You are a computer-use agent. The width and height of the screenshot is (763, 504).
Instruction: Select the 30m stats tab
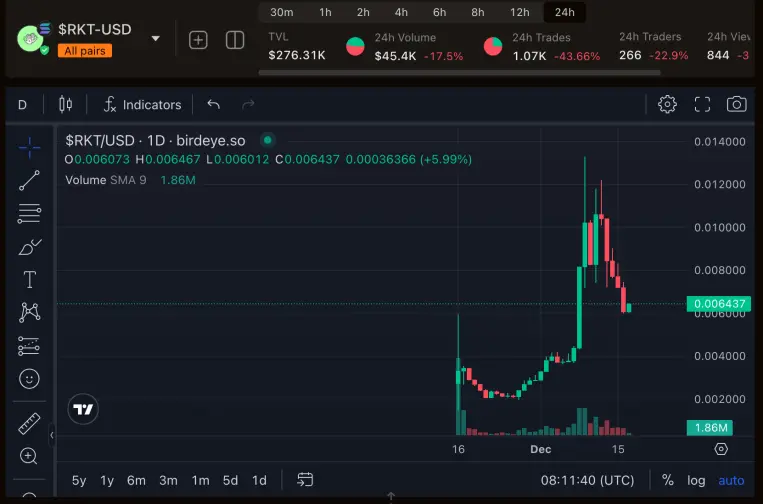click(282, 12)
